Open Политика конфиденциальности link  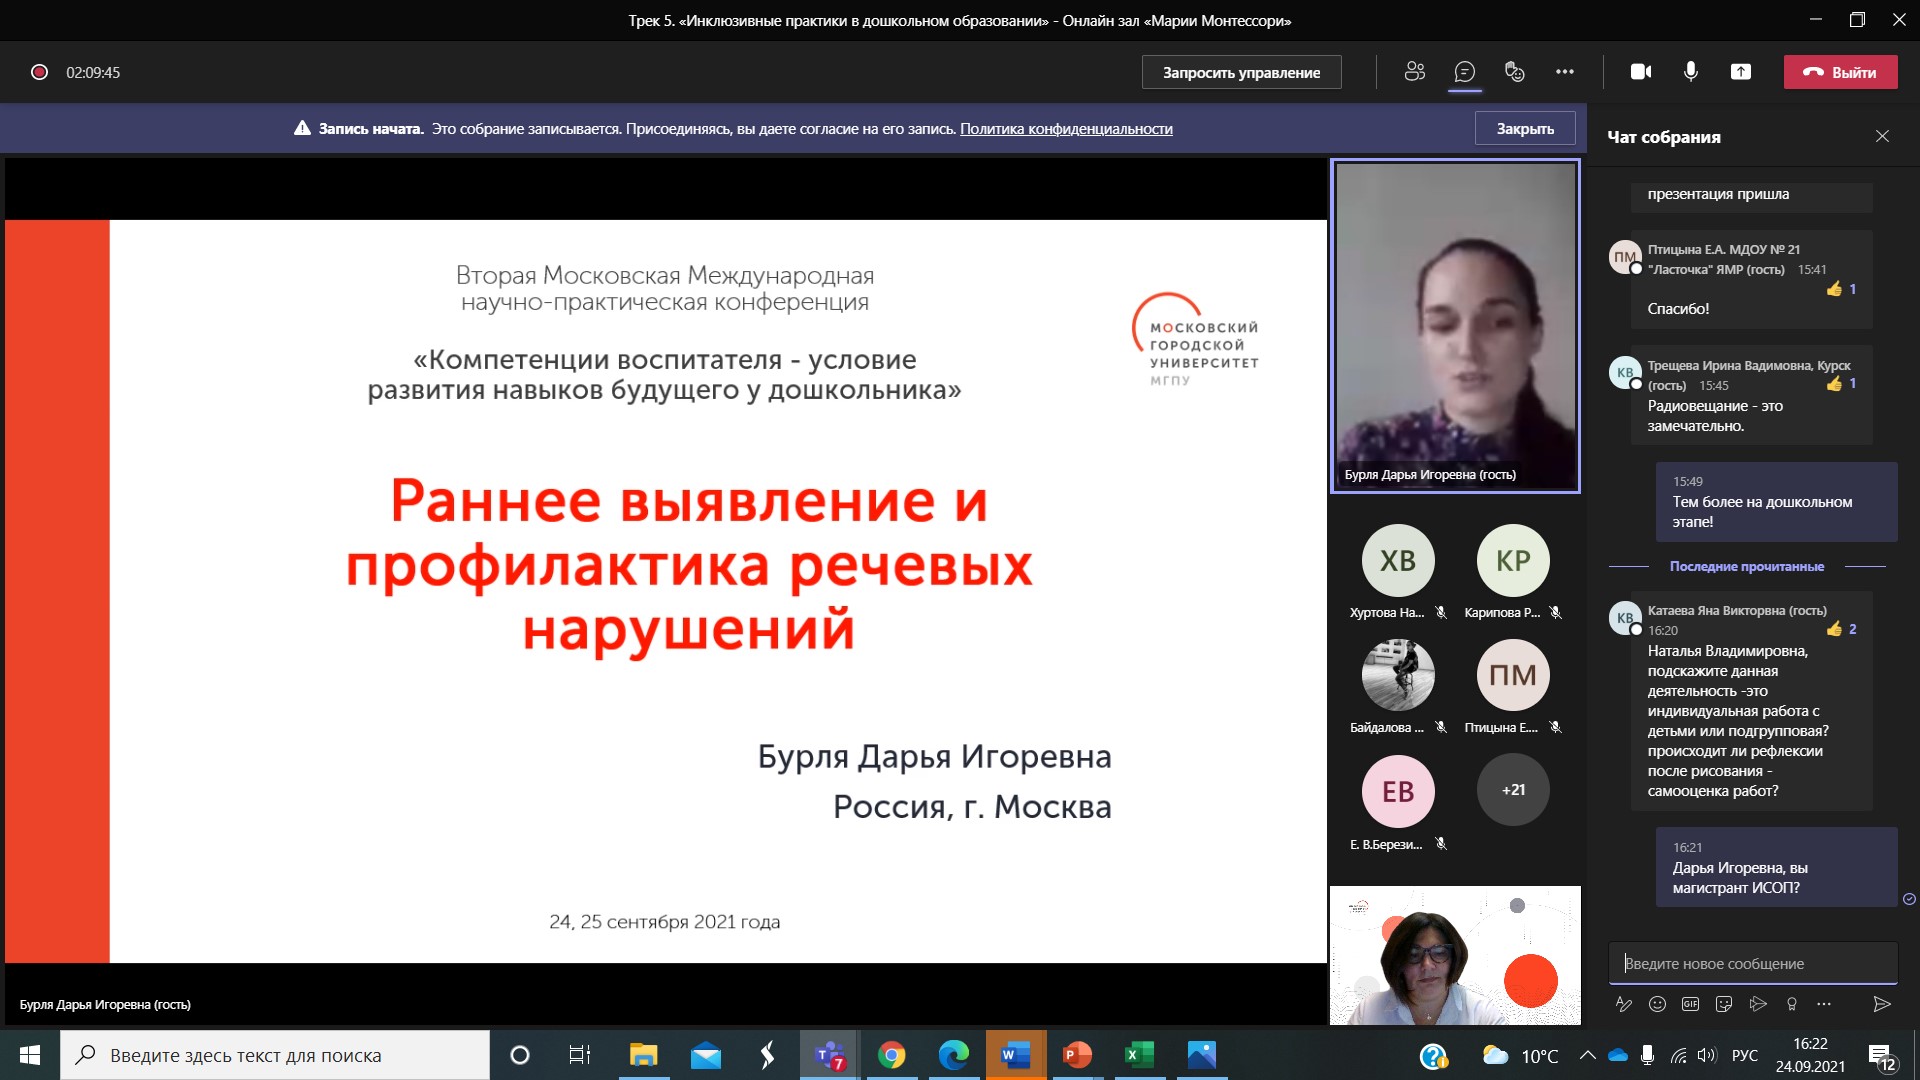click(1066, 129)
